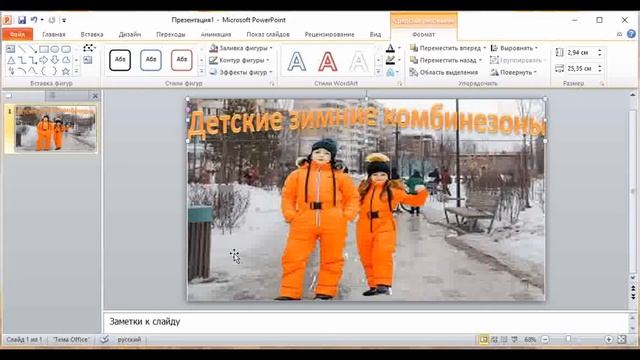Image resolution: width=640 pixels, height=360 pixels.
Task: Switch to the Вставка tab
Action: point(92,34)
